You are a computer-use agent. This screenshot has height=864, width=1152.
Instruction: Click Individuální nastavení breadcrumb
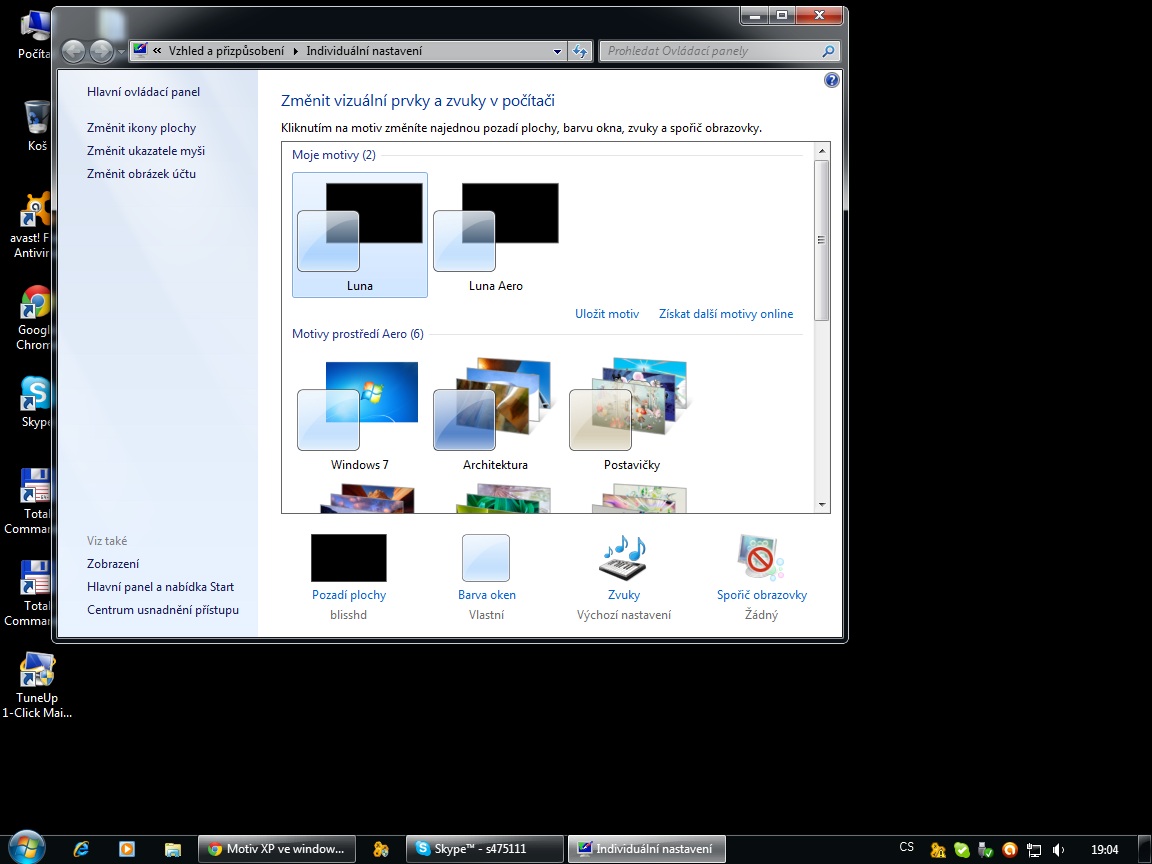[x=364, y=51]
